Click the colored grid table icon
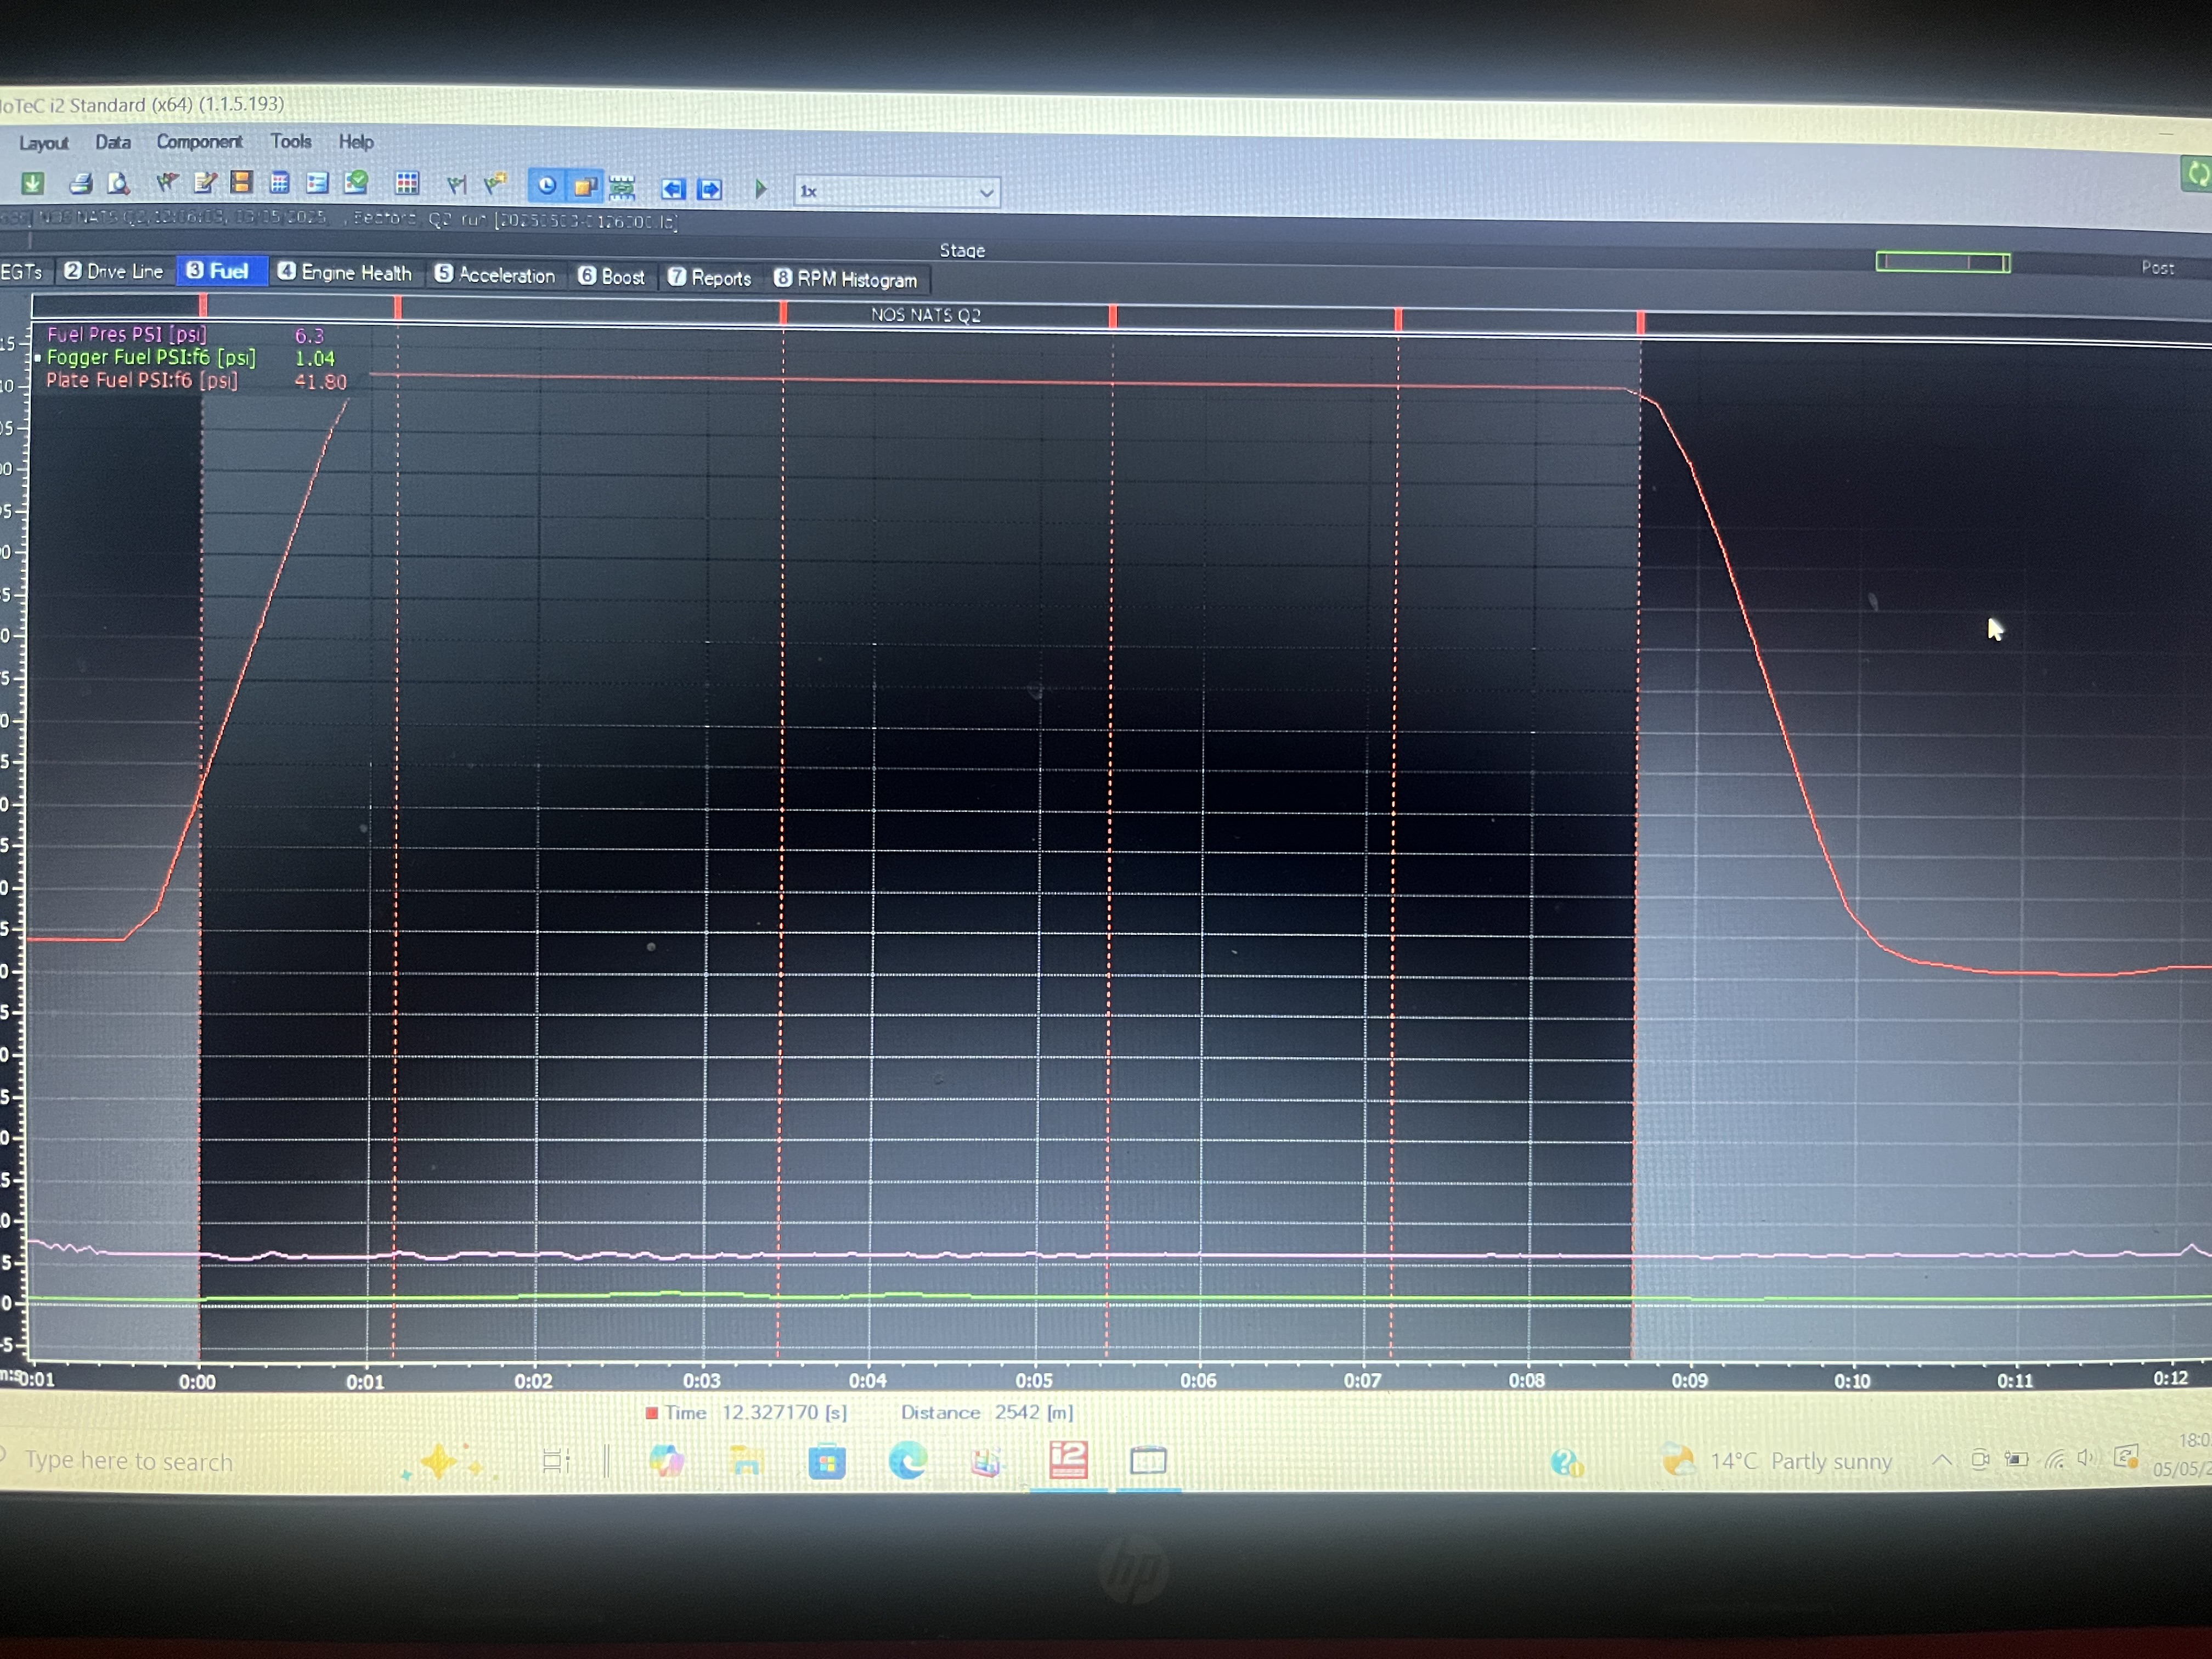This screenshot has width=2212, height=1659. [406, 183]
